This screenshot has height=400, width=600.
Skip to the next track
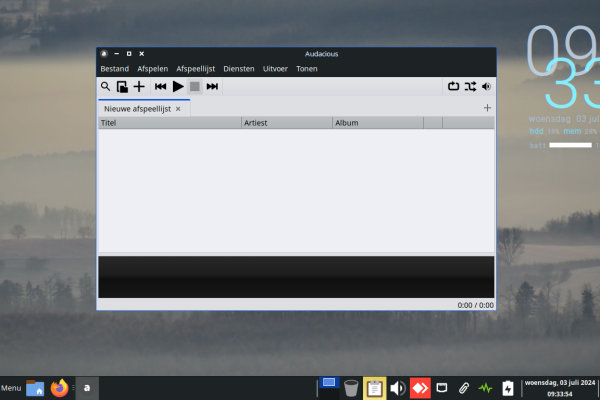coord(212,87)
